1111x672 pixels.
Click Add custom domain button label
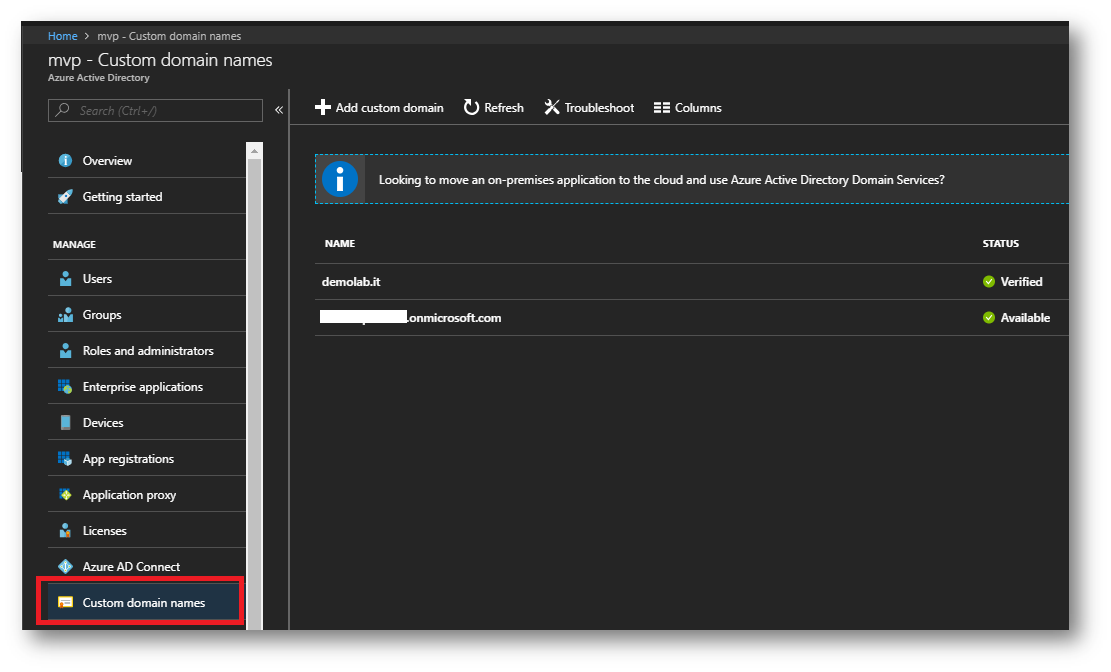389,108
